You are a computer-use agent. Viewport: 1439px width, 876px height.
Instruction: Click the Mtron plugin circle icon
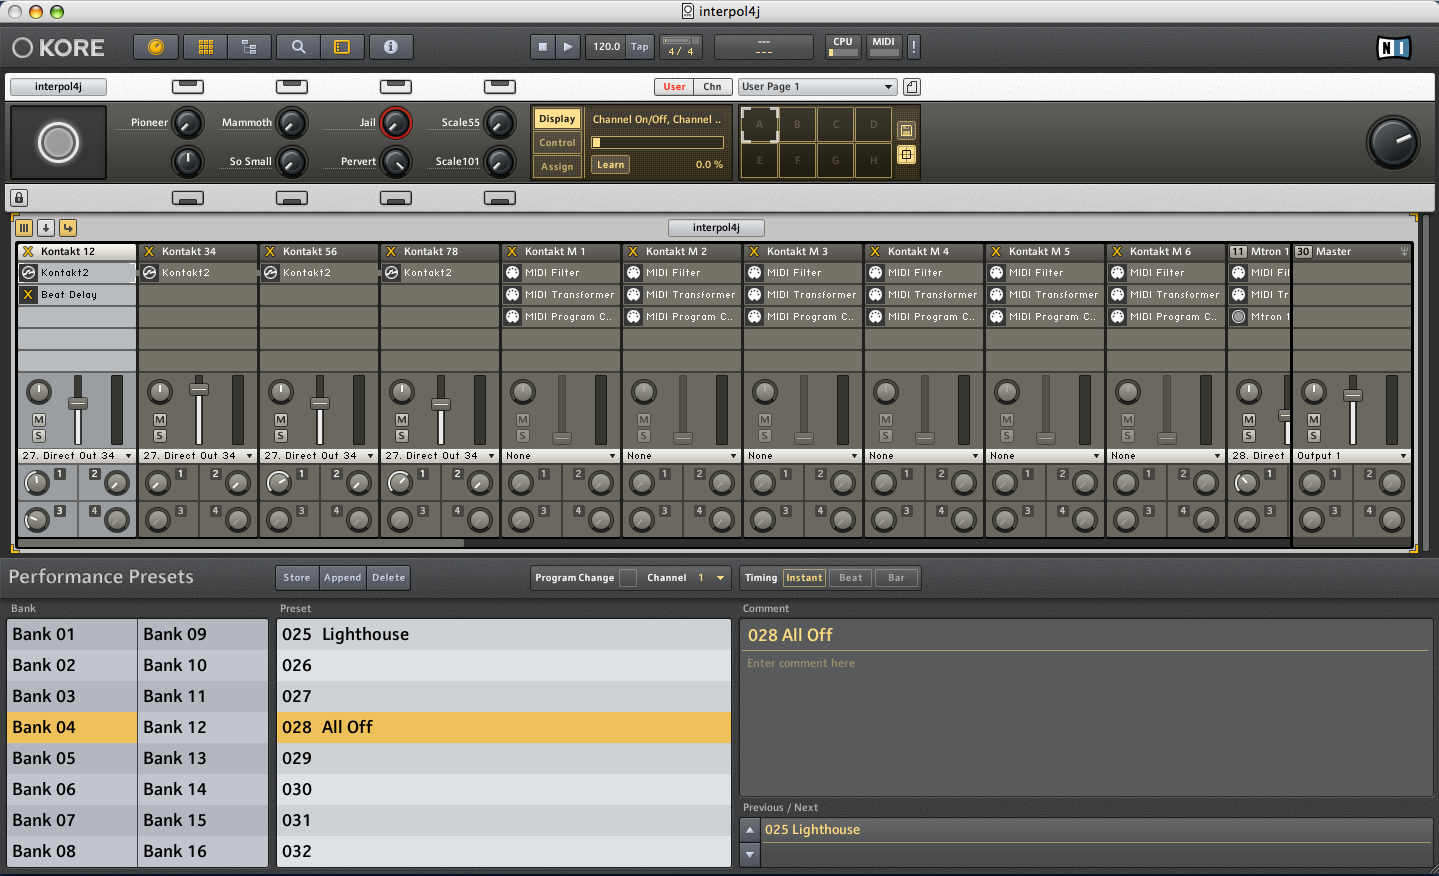click(1238, 317)
